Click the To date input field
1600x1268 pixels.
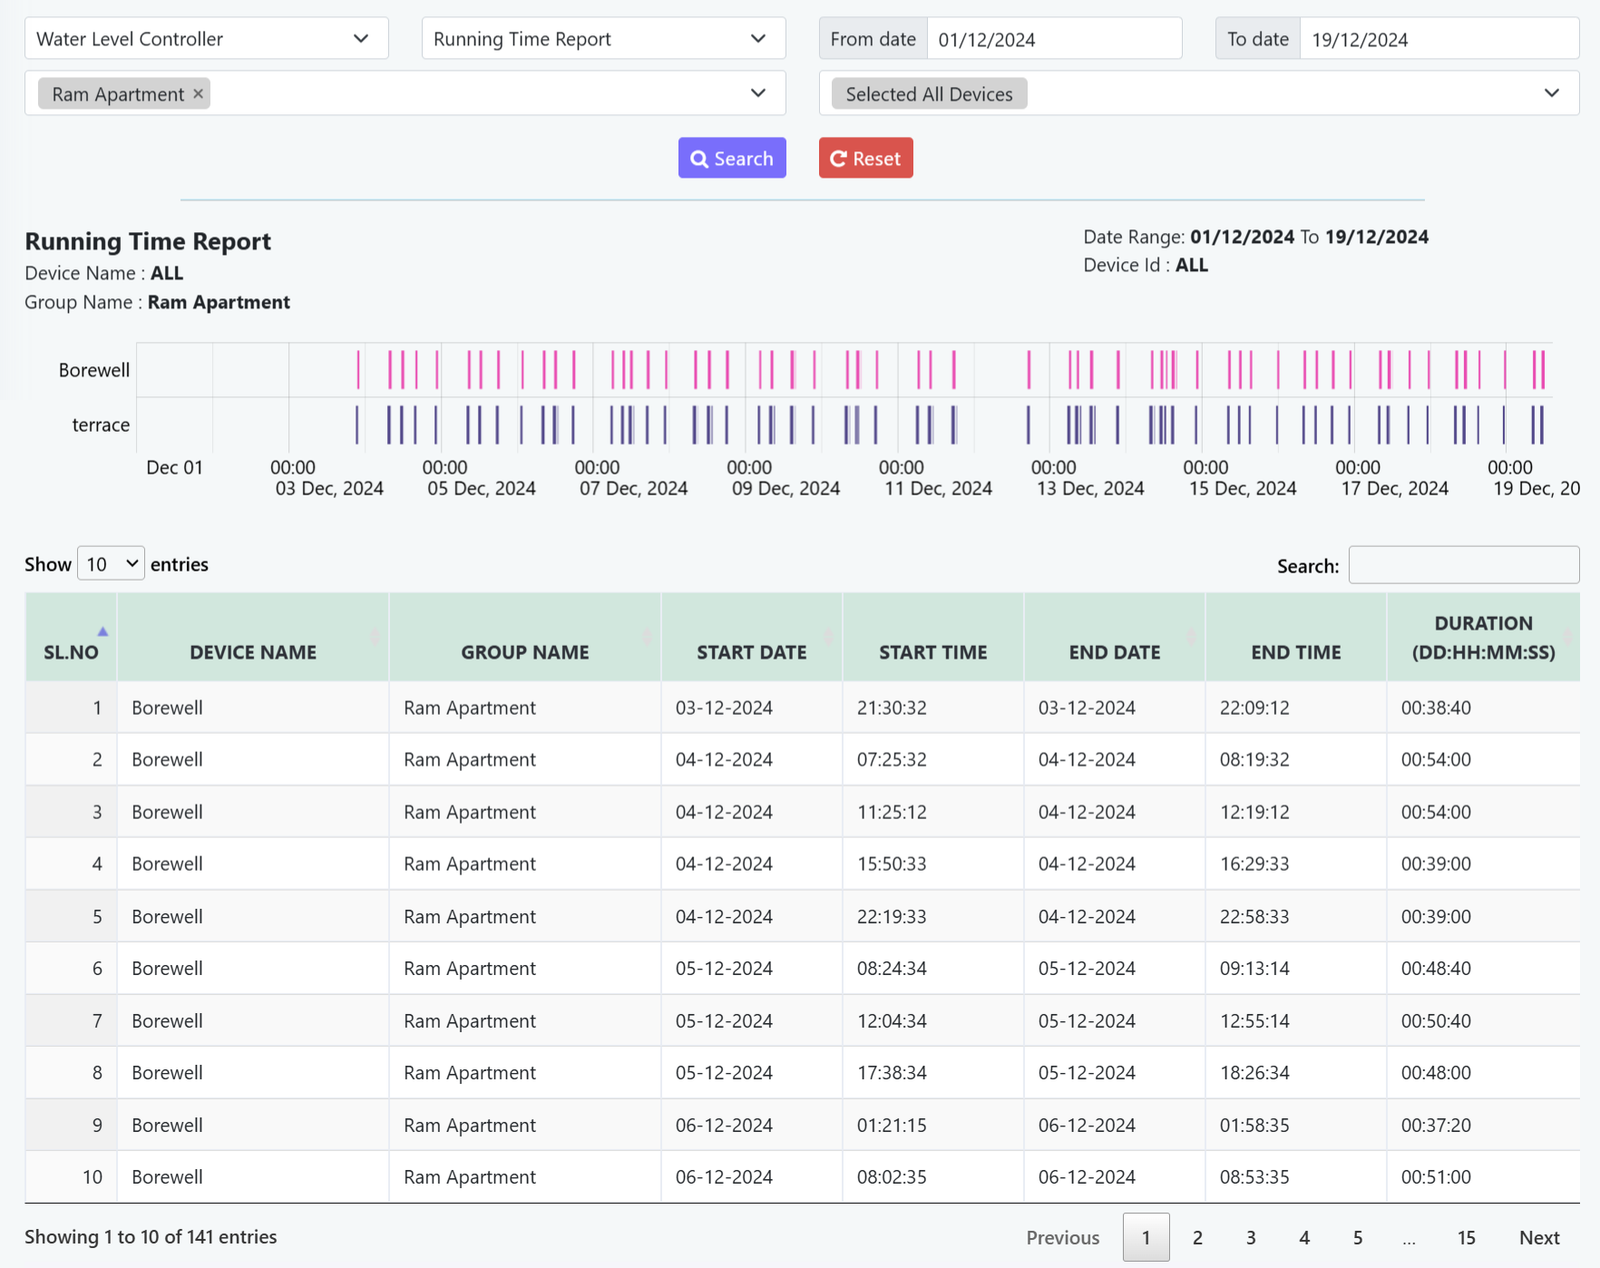pyautogui.click(x=1438, y=39)
